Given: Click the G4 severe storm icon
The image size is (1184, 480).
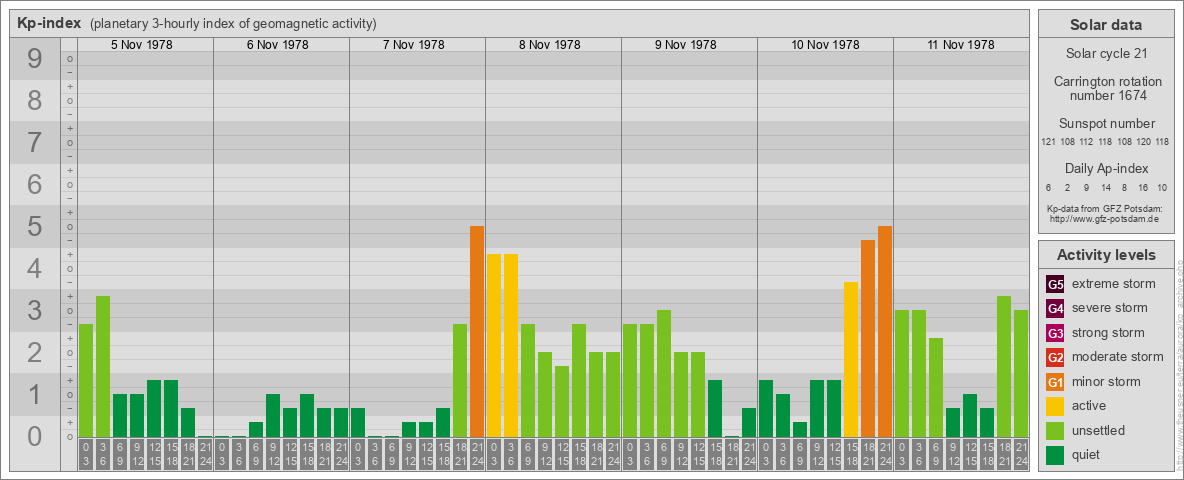Looking at the screenshot, I should pyautogui.click(x=1055, y=308).
